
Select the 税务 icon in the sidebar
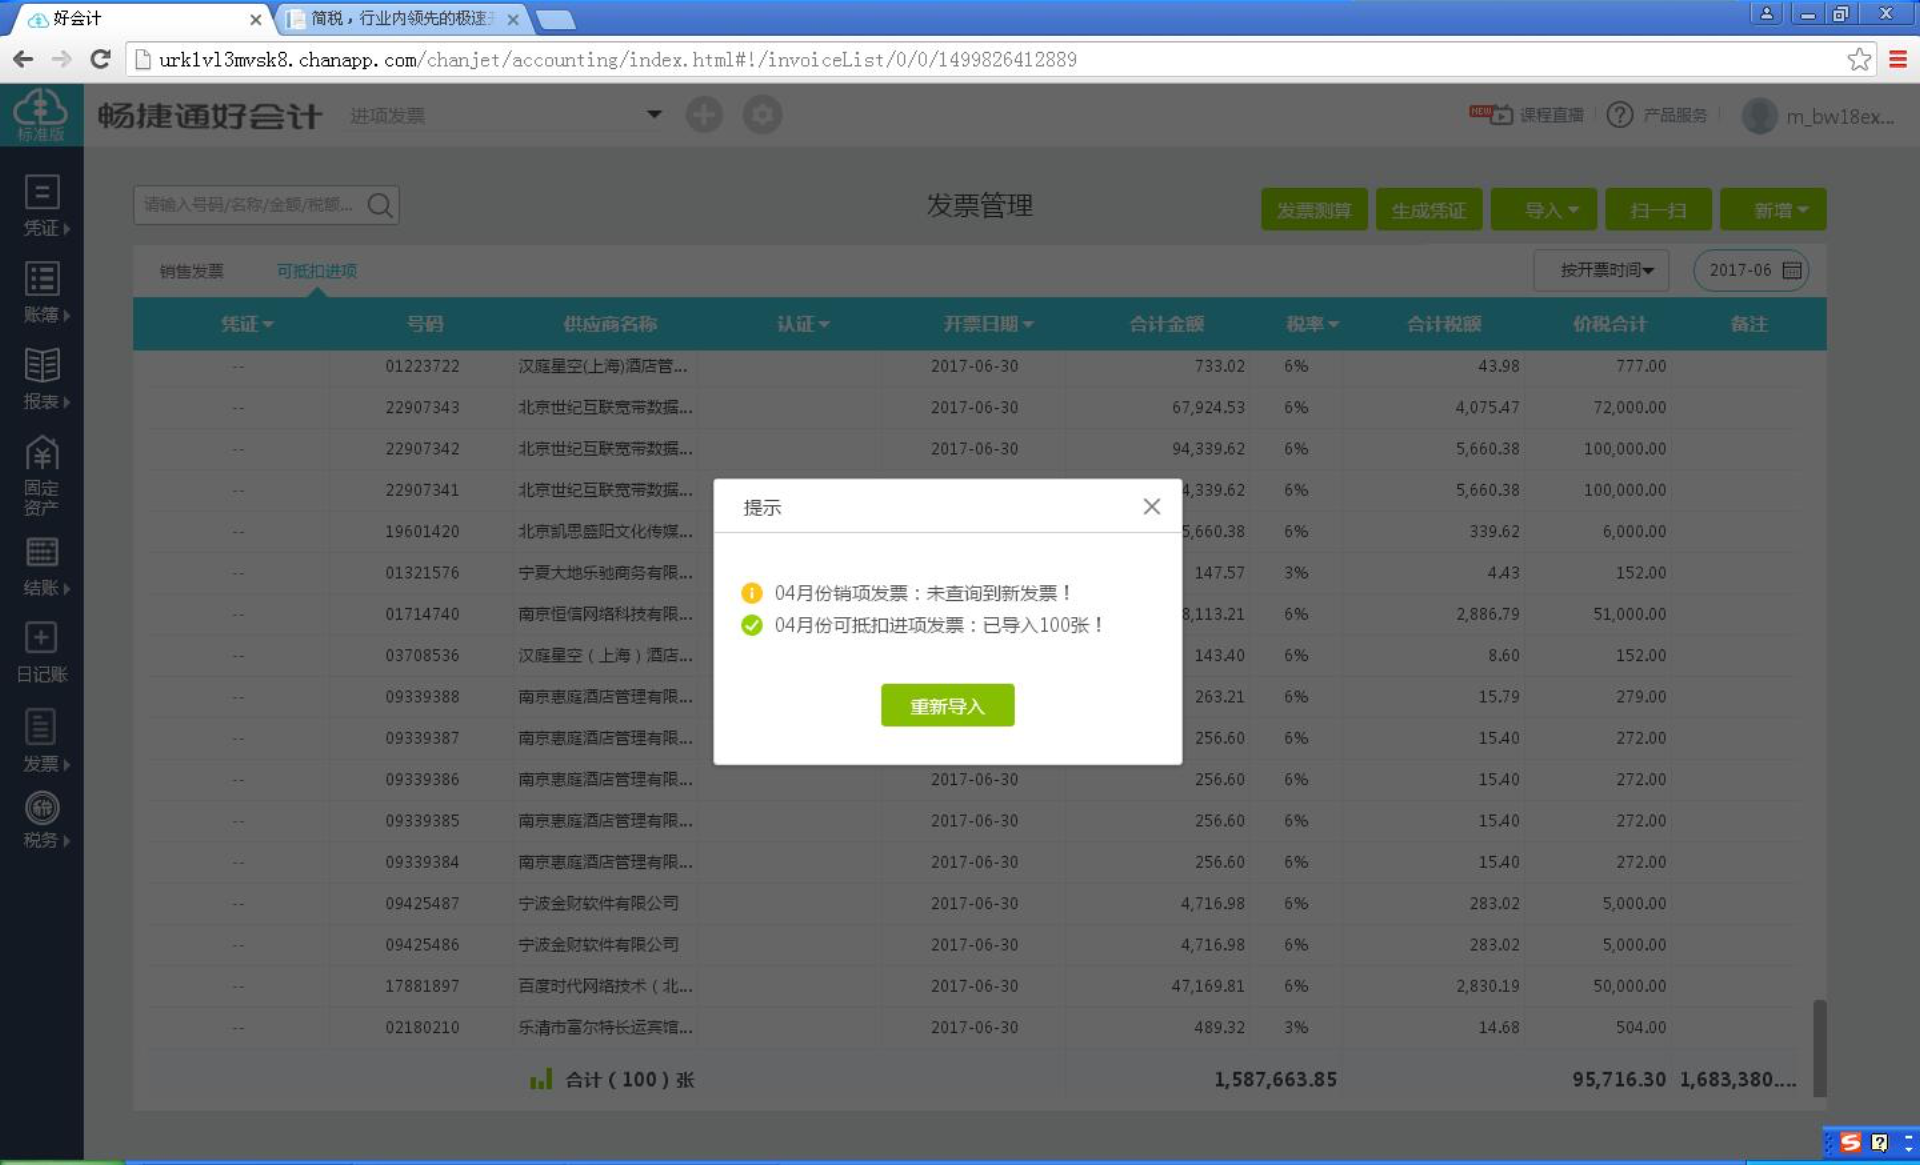click(x=41, y=820)
